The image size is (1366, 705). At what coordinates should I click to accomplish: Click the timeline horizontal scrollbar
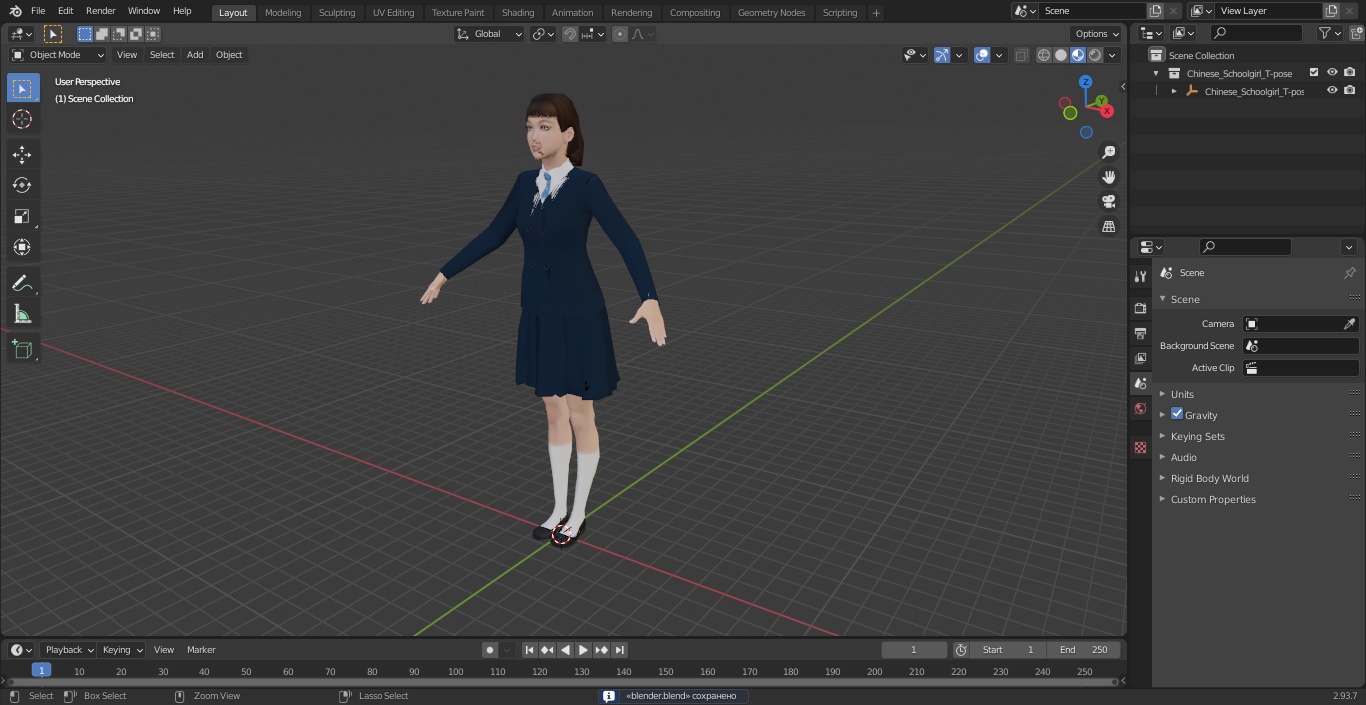pyautogui.click(x=560, y=682)
